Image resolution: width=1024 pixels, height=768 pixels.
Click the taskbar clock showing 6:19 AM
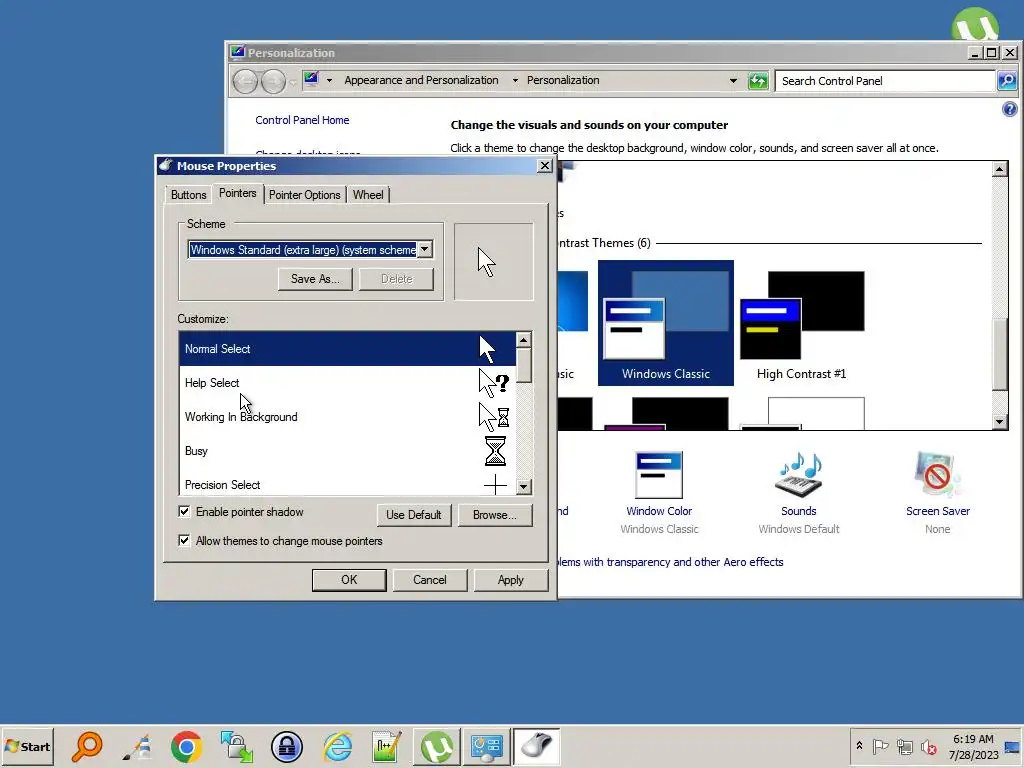[973, 746]
